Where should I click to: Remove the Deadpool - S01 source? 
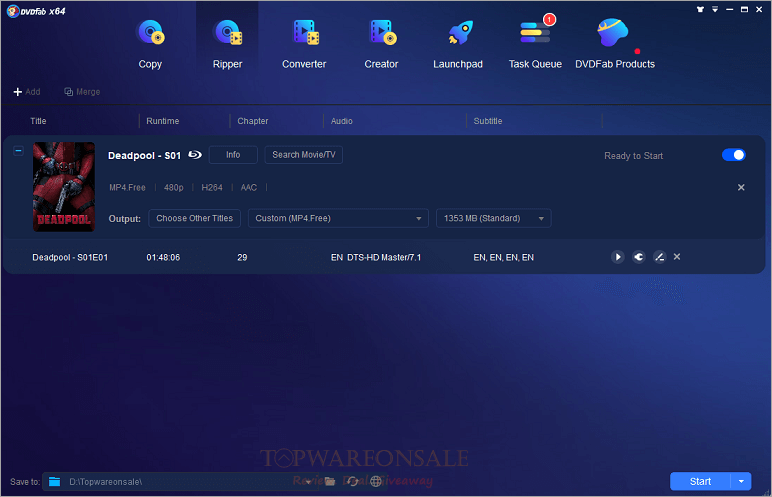(x=740, y=187)
